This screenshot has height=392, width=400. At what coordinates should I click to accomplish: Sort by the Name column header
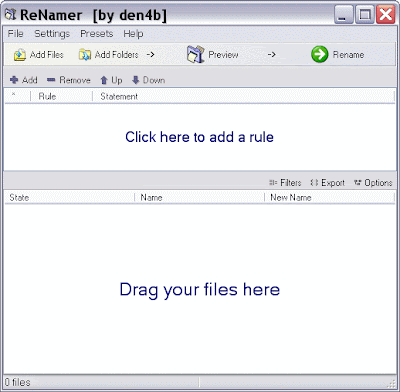[199, 197]
